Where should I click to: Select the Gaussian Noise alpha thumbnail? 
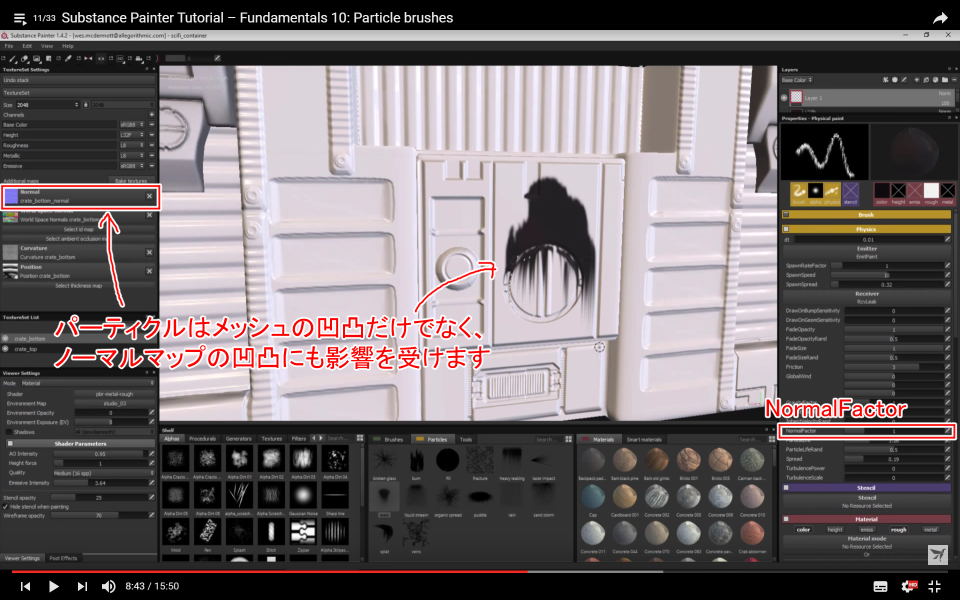click(302, 495)
